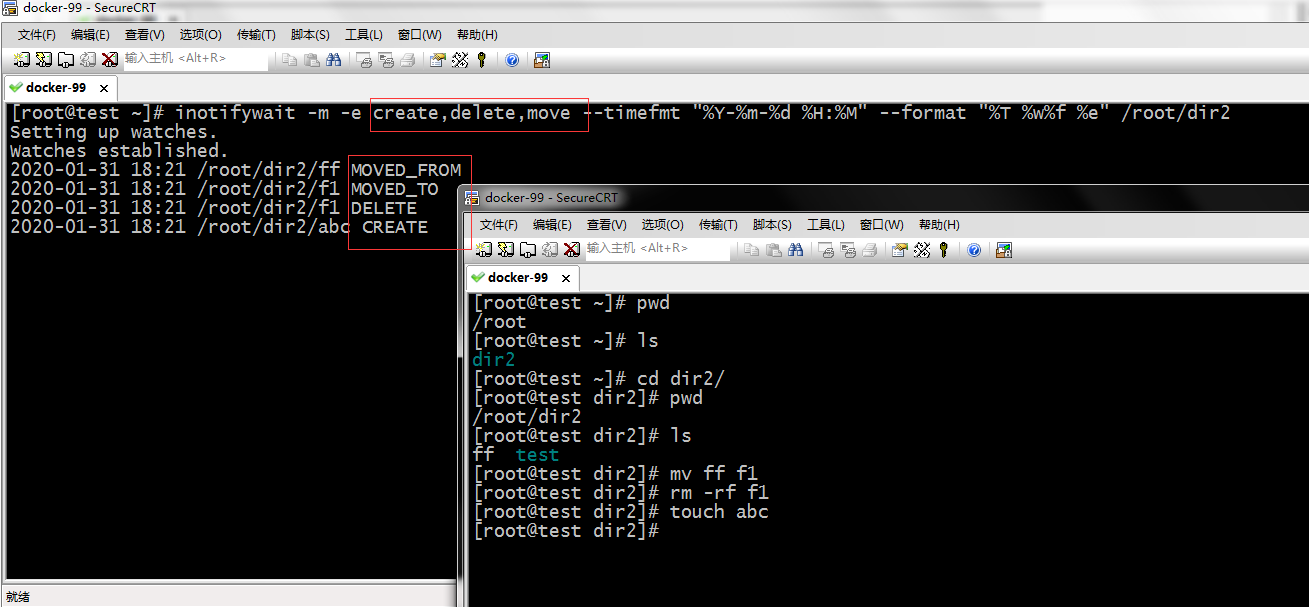The image size is (1309, 607).
Task: Click Connect icon in the background window toolbar
Action: (22, 60)
